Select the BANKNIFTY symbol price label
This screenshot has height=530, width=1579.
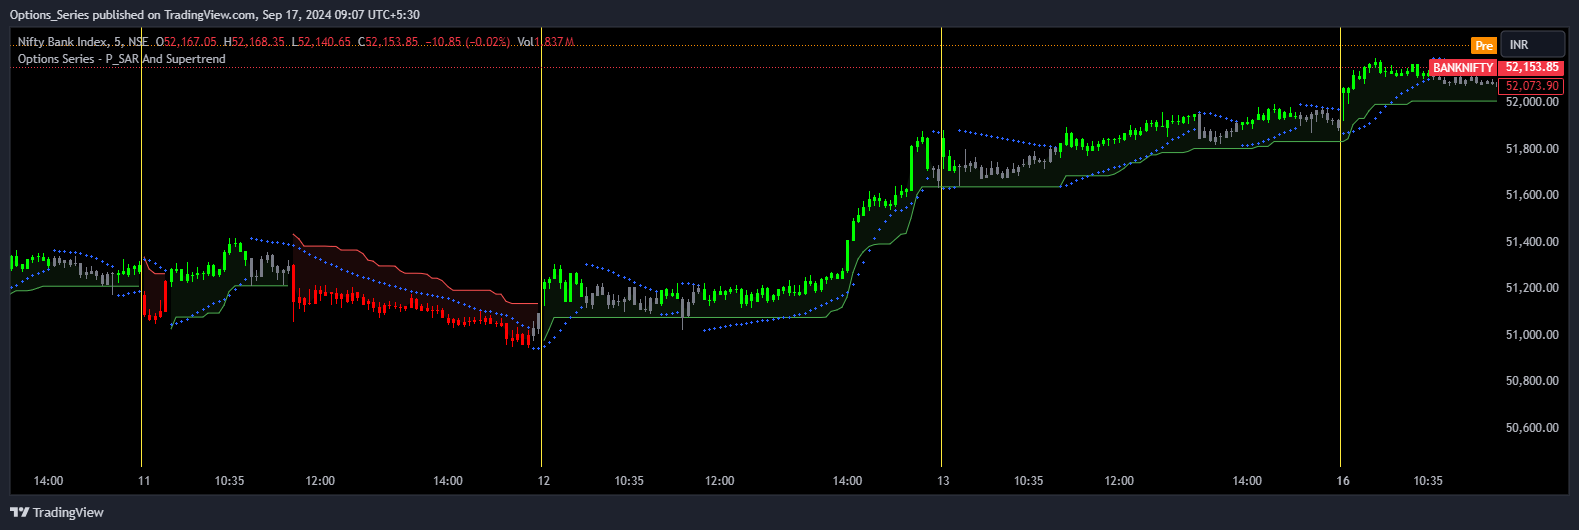click(x=1463, y=68)
